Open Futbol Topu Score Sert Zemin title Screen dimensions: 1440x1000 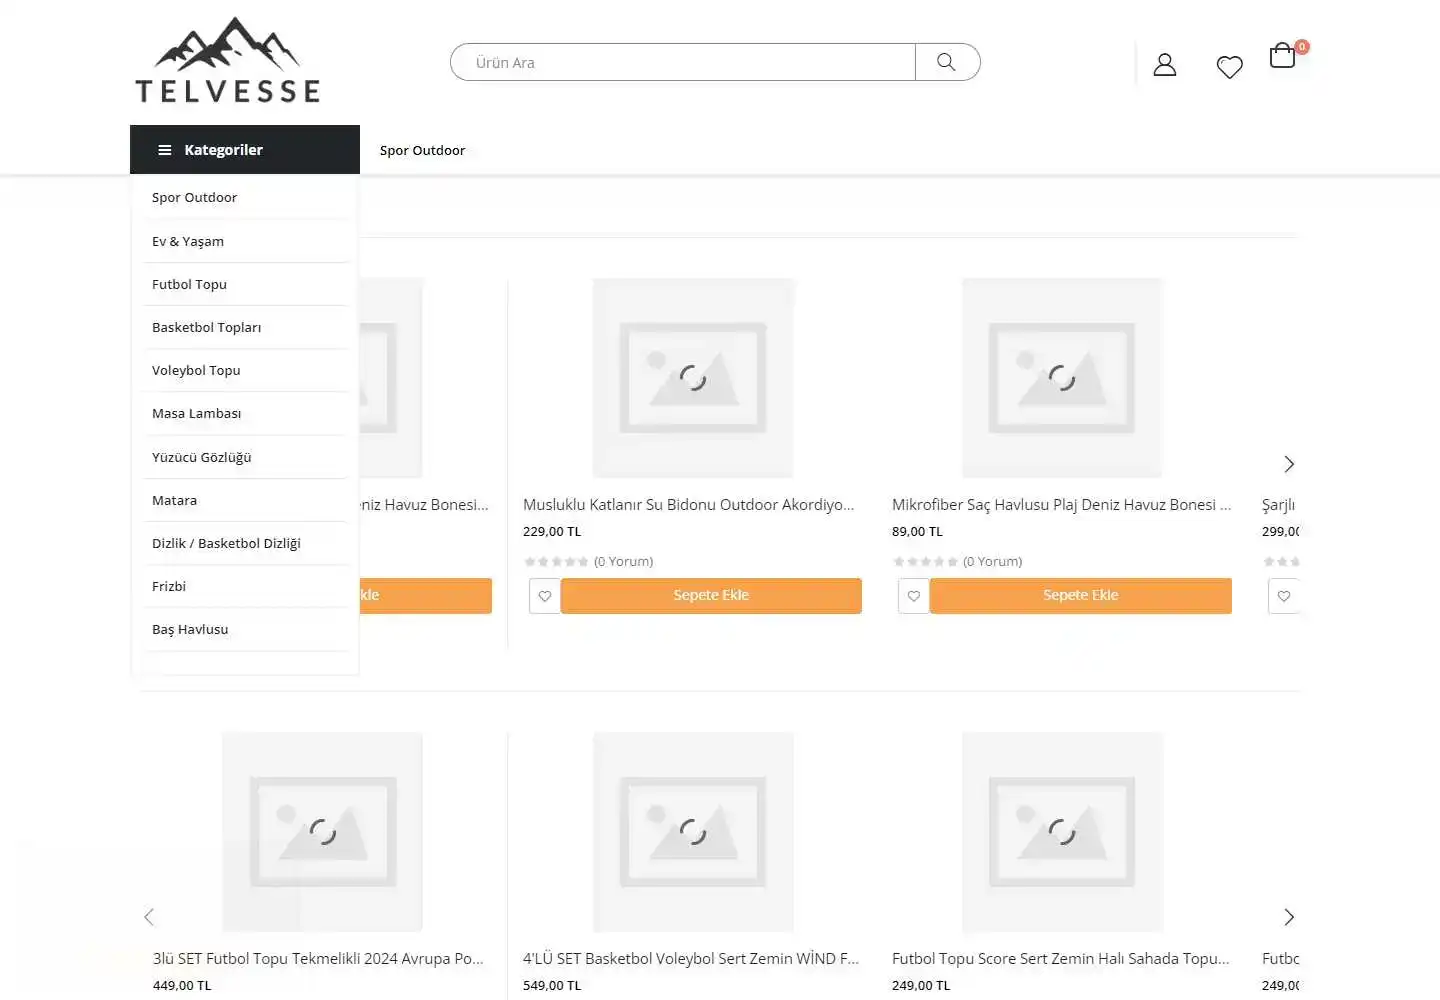pos(1060,958)
